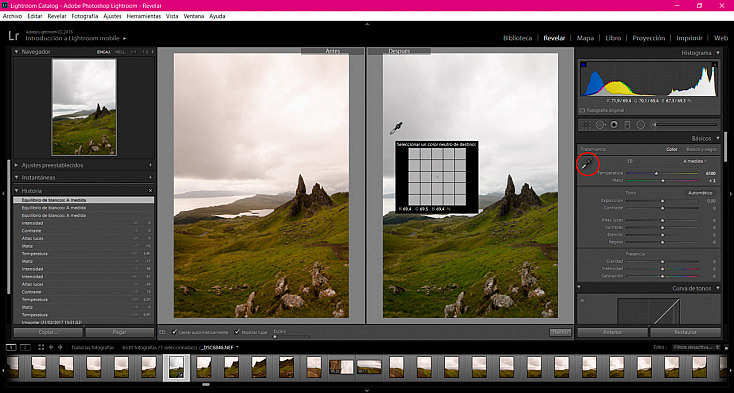This screenshot has width=734, height=393.
Task: Open Filtros desactivados filter dropdown
Action: click(697, 348)
